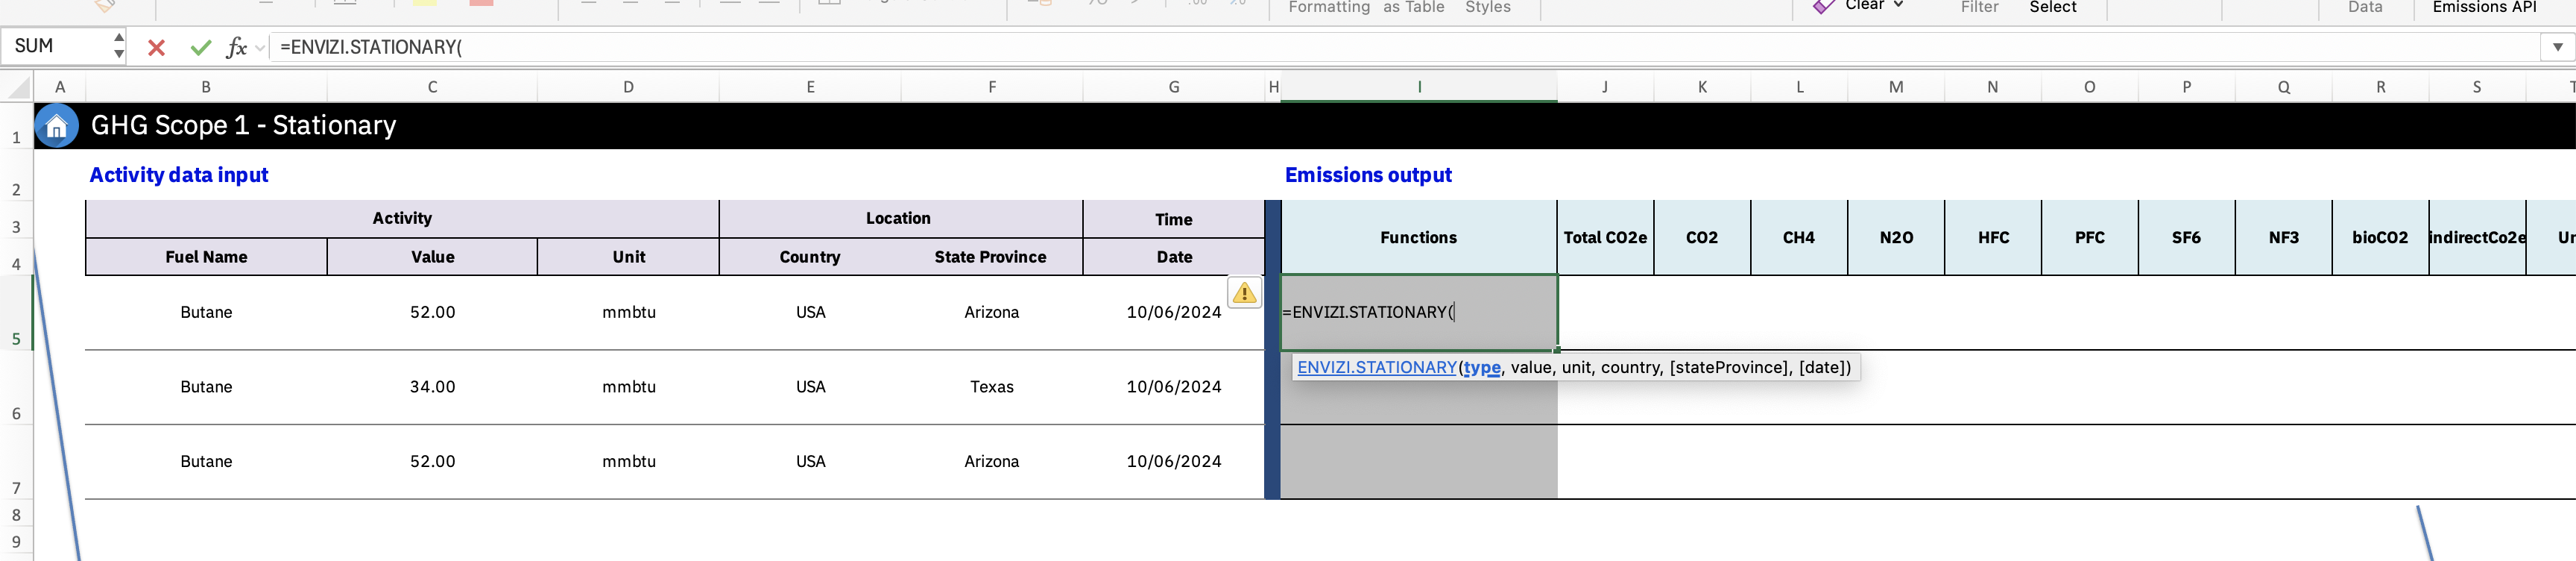The height and width of the screenshot is (561, 2576).
Task: Open the Emissions API ribbon item
Action: (x=2484, y=8)
